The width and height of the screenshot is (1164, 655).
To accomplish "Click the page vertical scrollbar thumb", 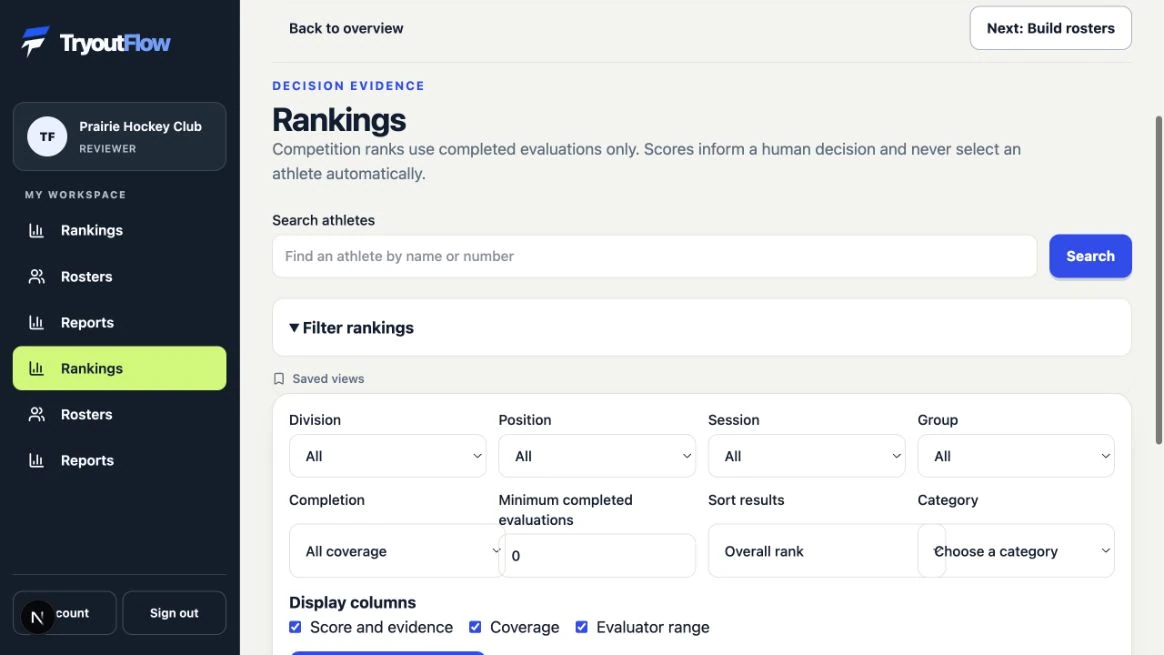I will tap(1158, 280).
